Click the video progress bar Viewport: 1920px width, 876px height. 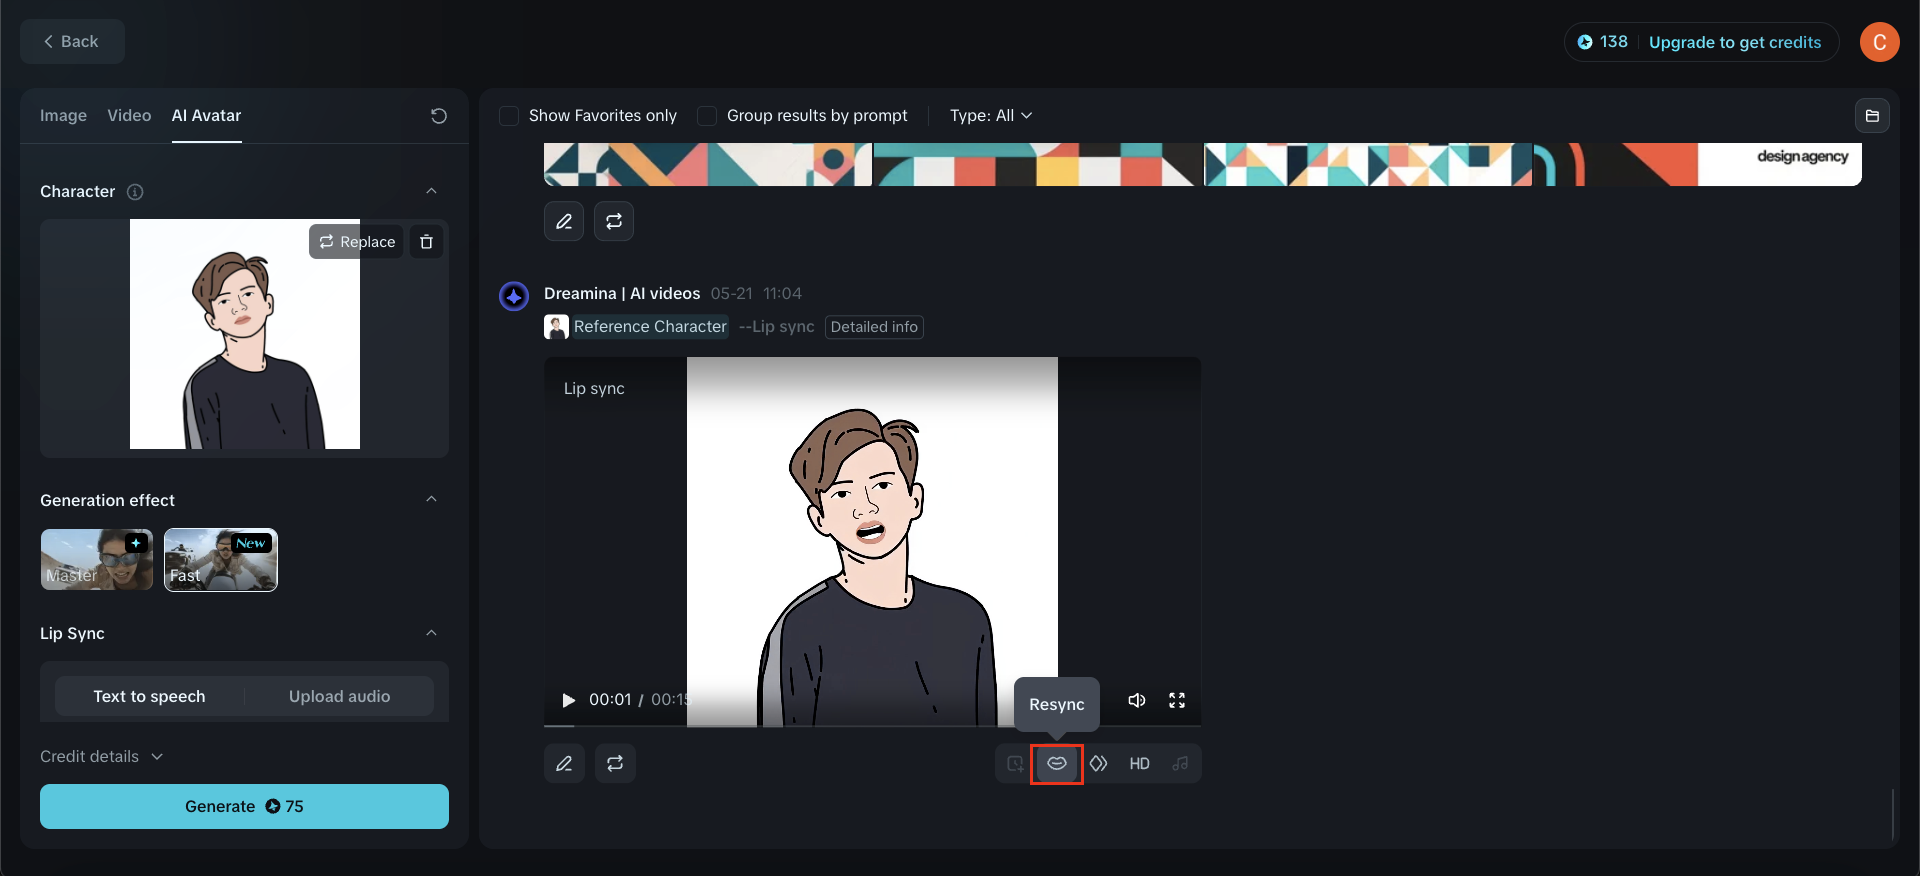(872, 725)
